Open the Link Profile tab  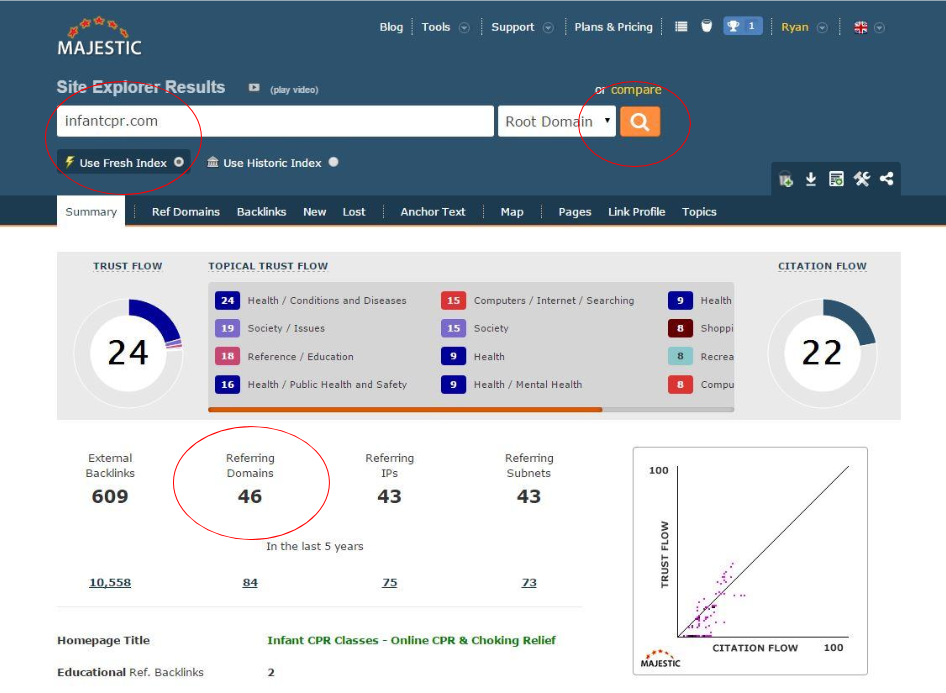tap(636, 212)
